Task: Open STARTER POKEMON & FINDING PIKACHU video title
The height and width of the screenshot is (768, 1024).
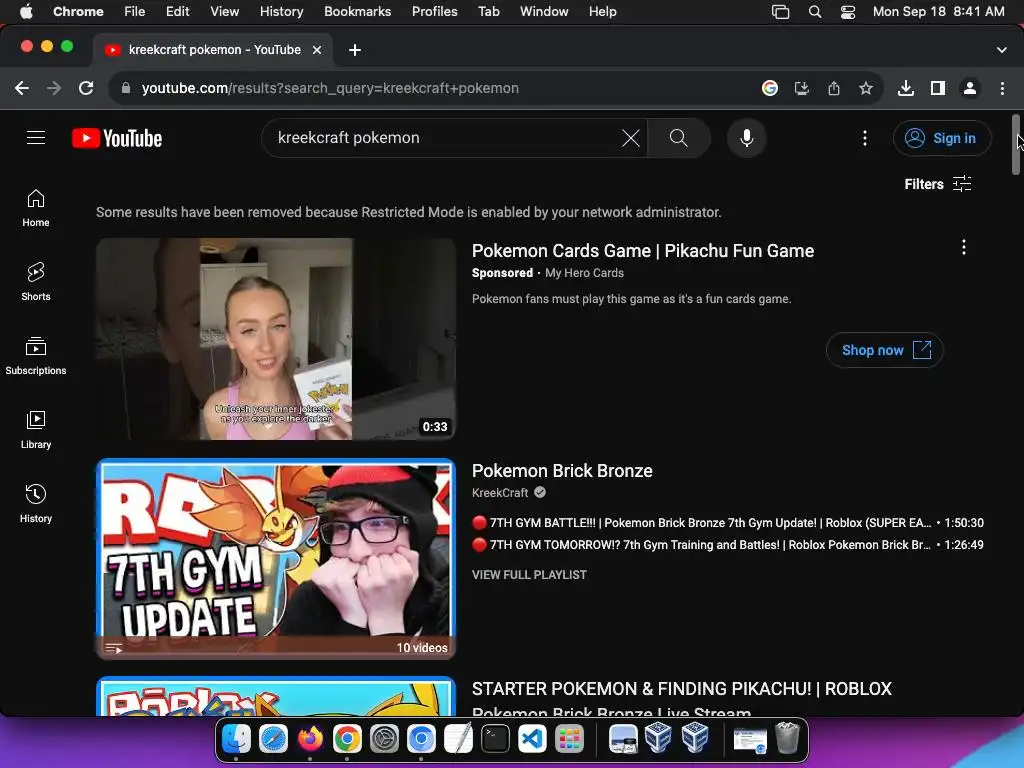Action: [681, 690]
